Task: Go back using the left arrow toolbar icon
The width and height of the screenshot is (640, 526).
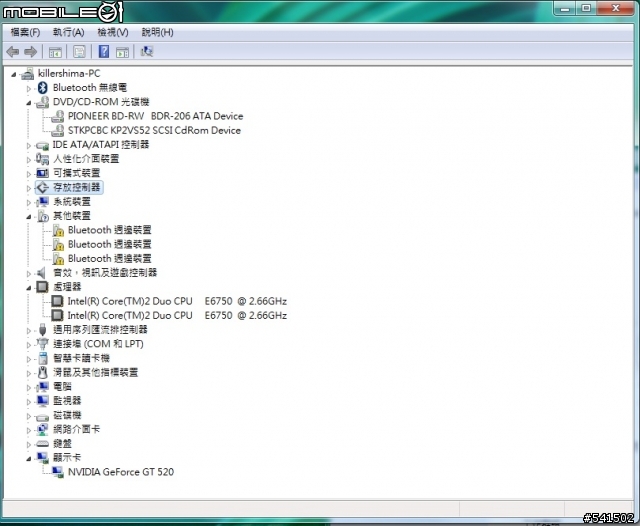Action: click(x=13, y=52)
